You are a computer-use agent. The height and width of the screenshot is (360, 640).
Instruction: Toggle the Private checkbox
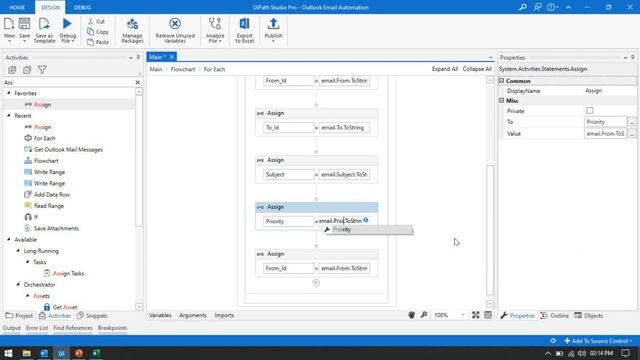(590, 111)
